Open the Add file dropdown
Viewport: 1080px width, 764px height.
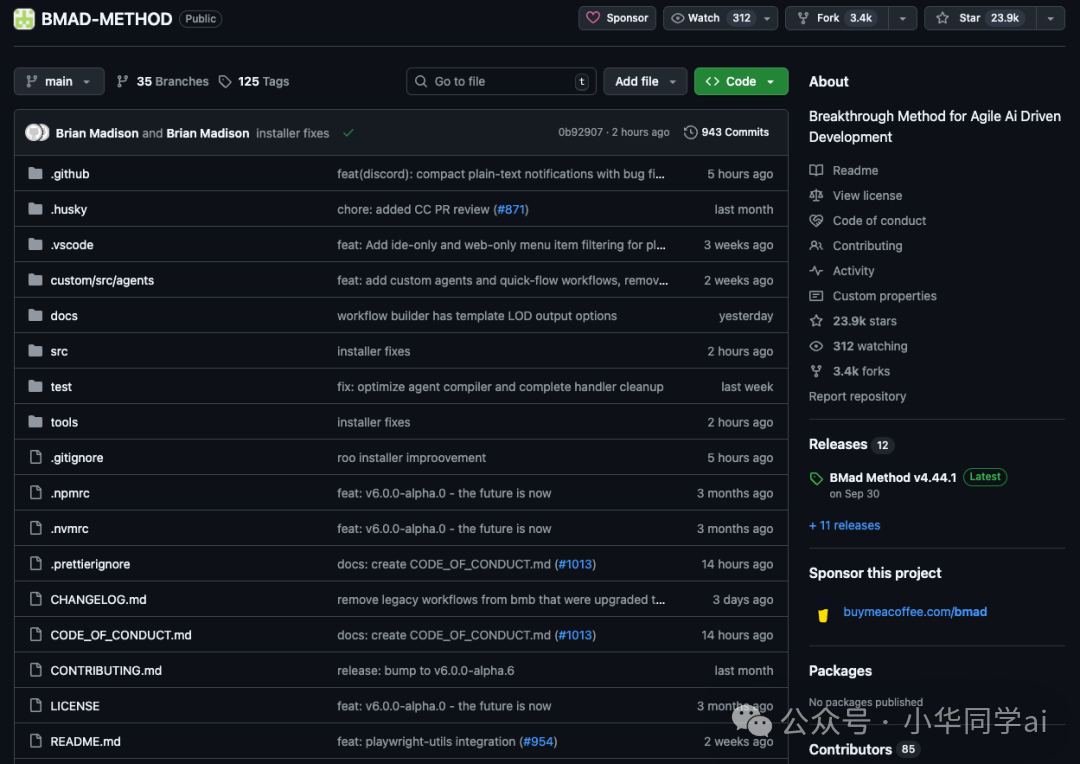pyautogui.click(x=645, y=82)
